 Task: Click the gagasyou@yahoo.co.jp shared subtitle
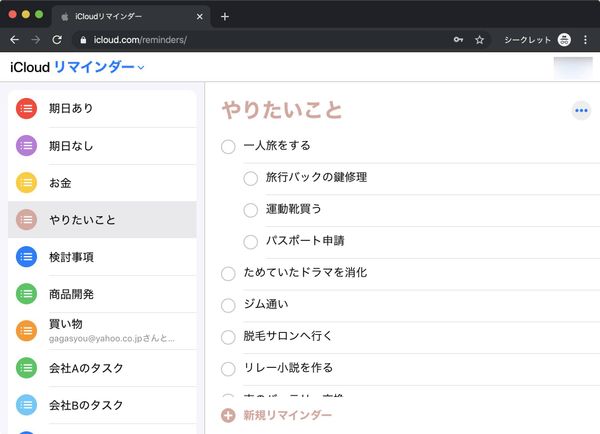click(112, 339)
